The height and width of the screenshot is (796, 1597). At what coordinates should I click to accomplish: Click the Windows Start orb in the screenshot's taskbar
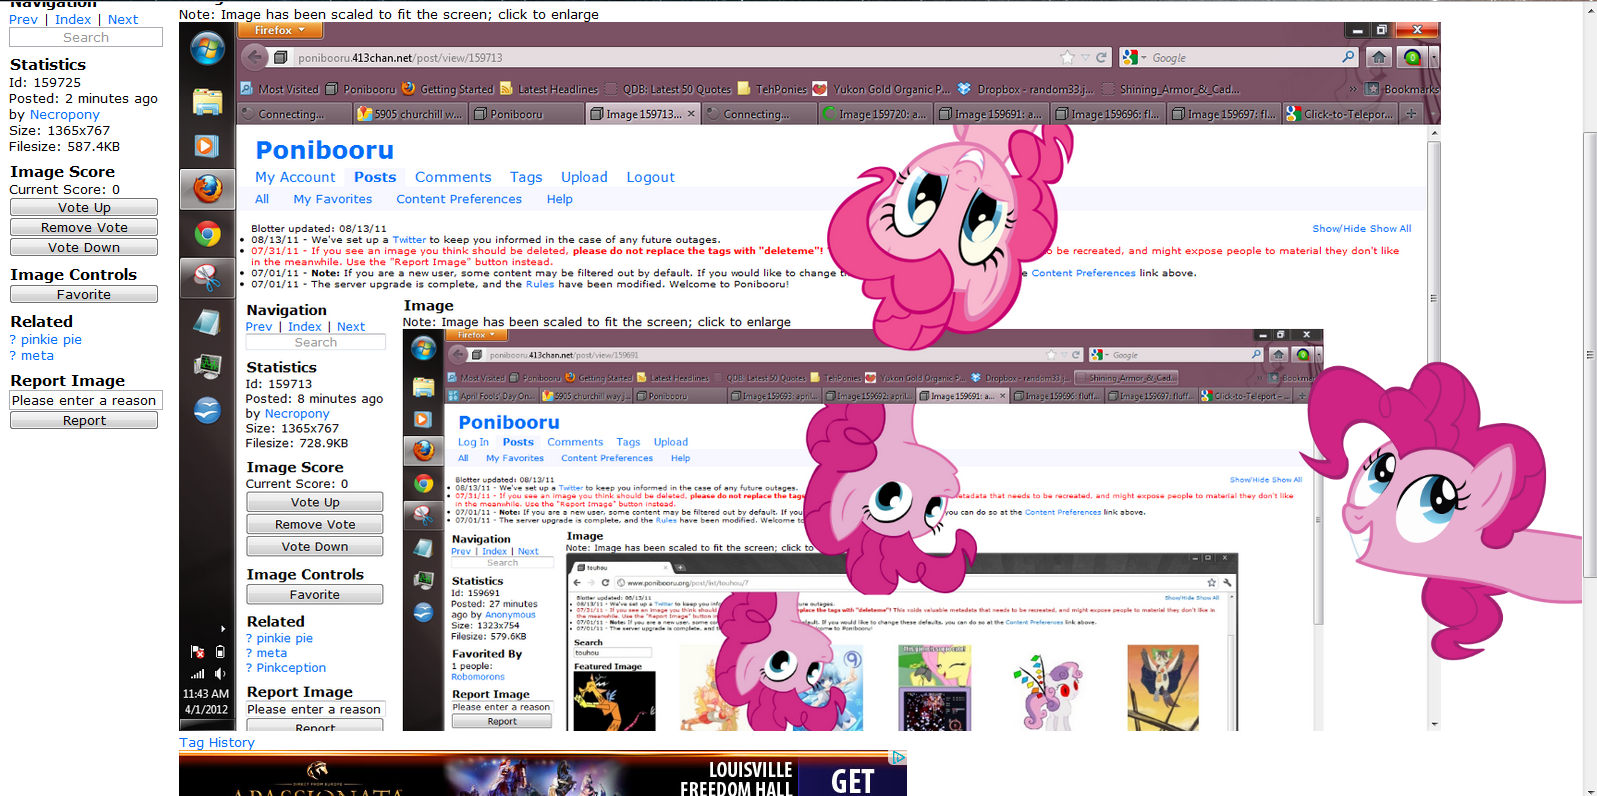[207, 48]
